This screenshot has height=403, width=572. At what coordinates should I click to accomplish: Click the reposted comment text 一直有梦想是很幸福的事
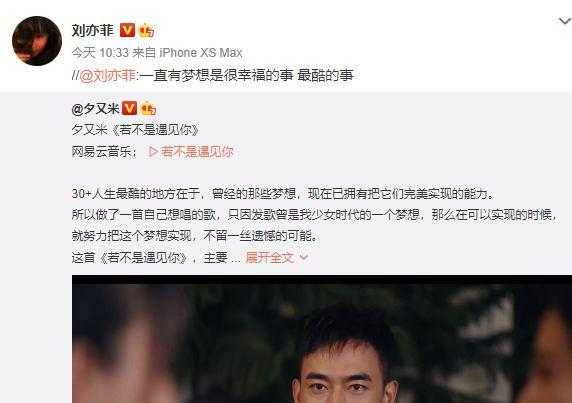217,75
